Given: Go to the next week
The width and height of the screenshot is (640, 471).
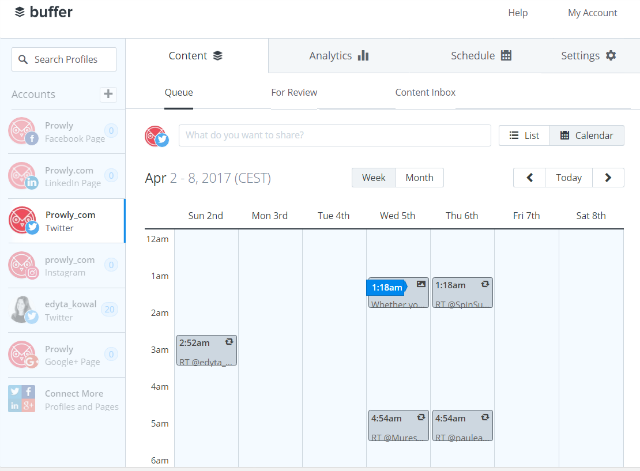Looking at the screenshot, I should coord(608,178).
